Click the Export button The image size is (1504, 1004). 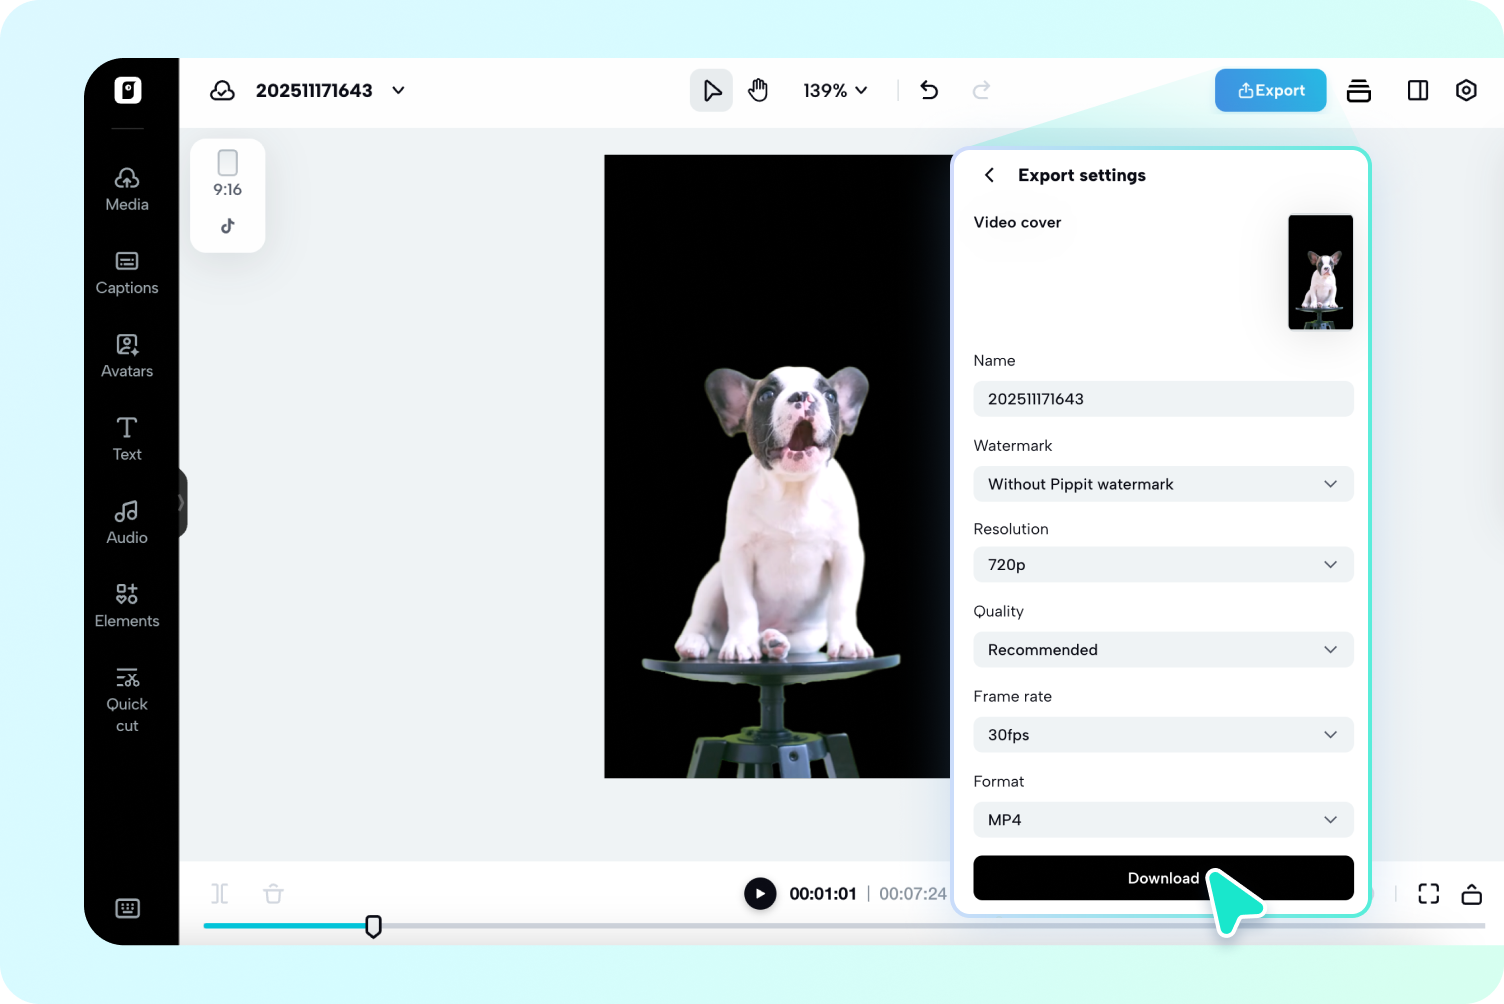tap(1270, 90)
